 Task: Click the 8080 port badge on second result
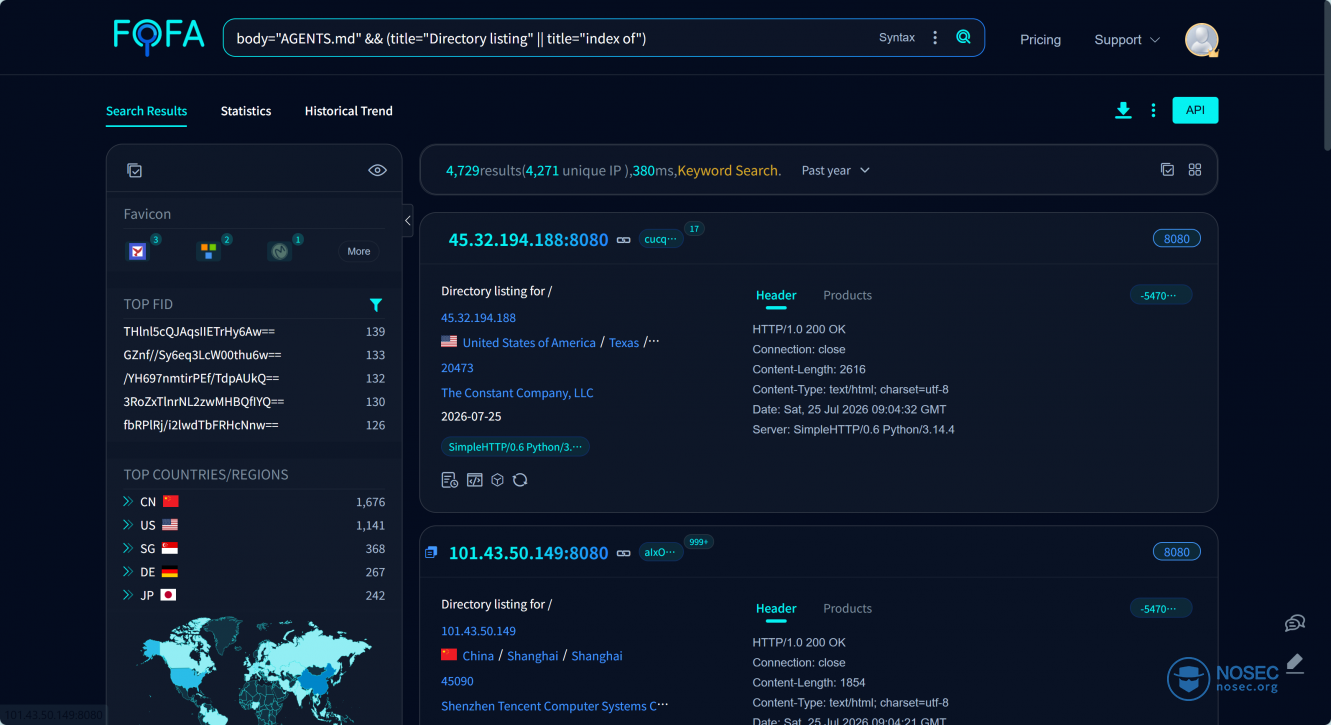[1177, 552]
